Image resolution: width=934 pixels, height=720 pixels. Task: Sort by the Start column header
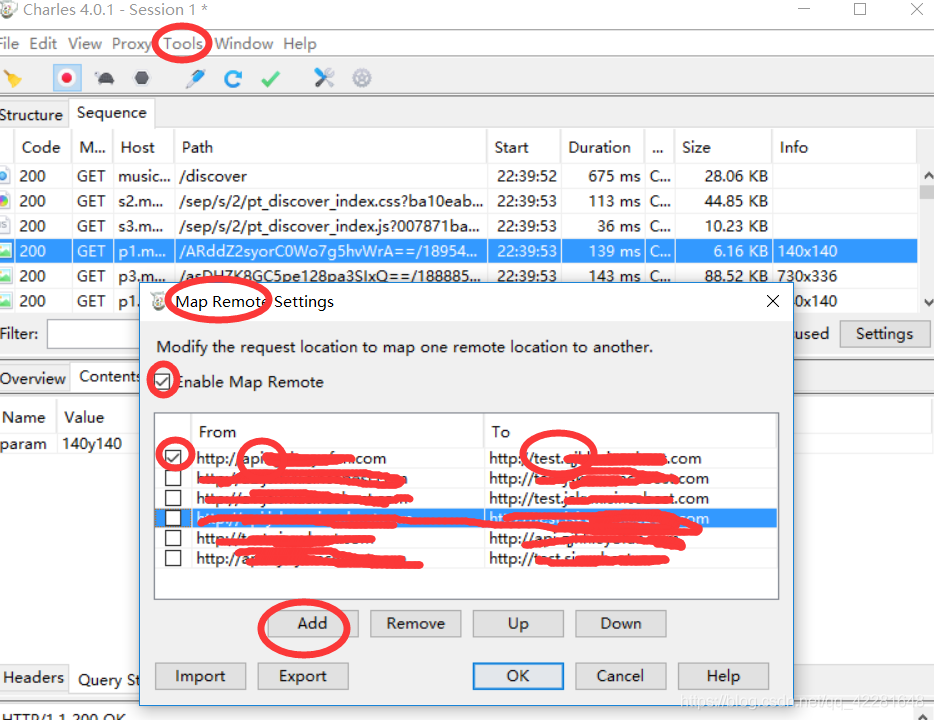coord(524,147)
